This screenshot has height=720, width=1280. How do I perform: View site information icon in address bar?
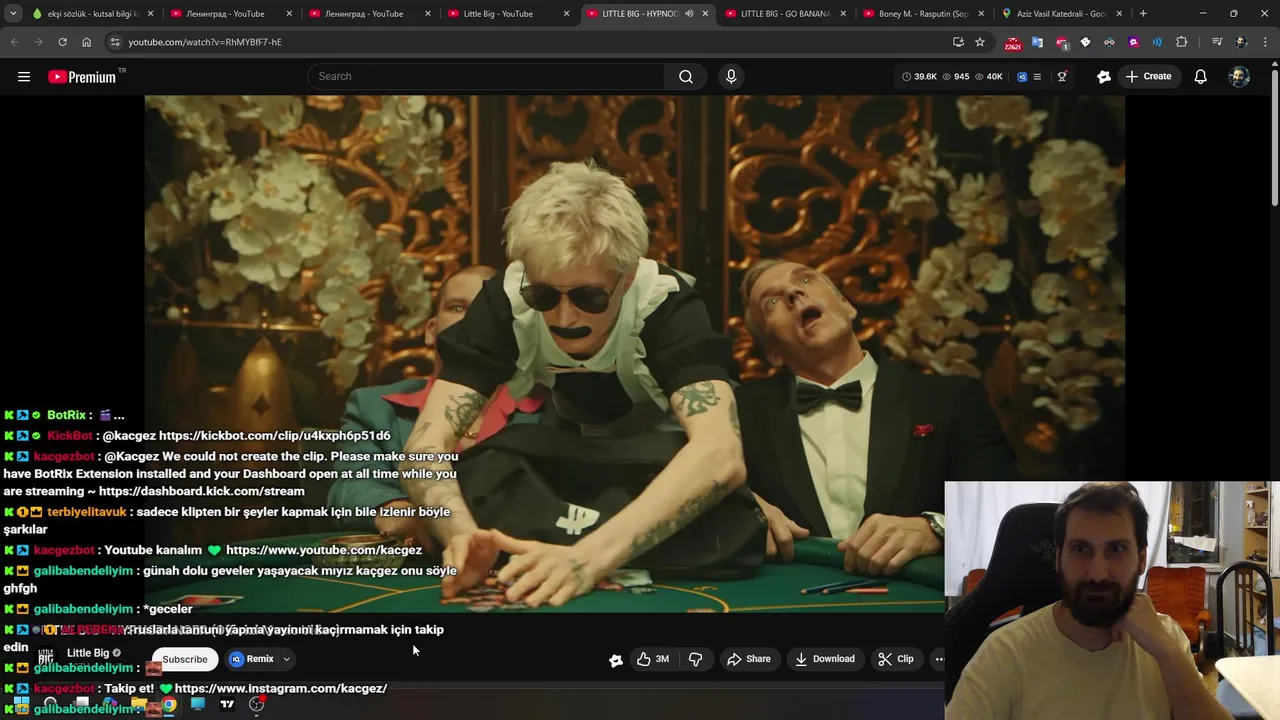point(115,42)
